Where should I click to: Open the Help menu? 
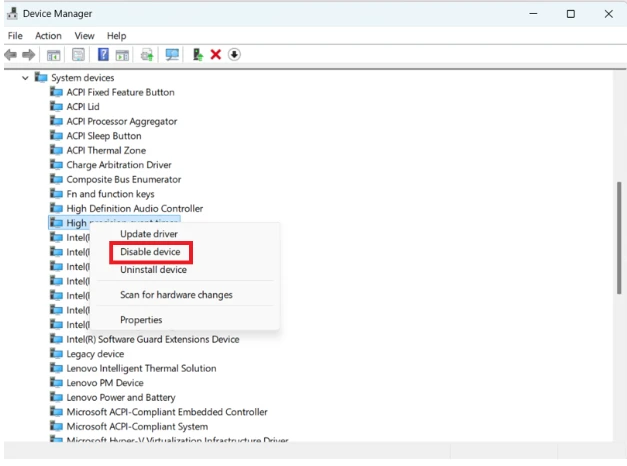[x=116, y=36]
